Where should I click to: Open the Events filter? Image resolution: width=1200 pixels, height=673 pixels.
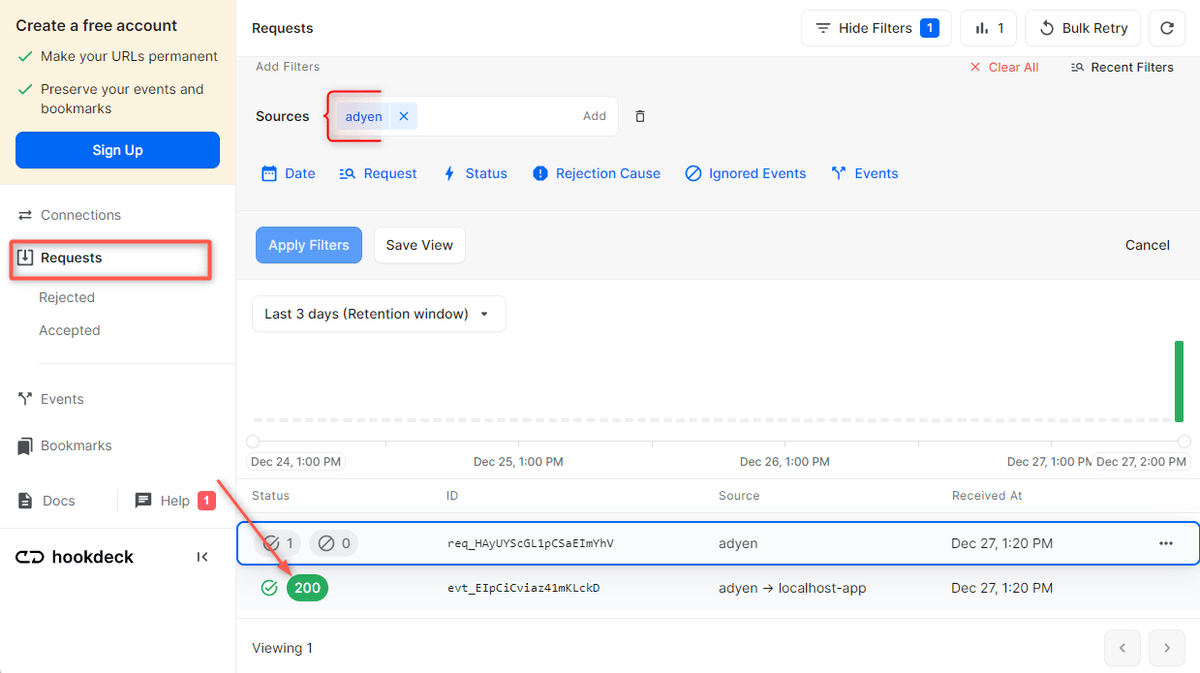point(864,173)
